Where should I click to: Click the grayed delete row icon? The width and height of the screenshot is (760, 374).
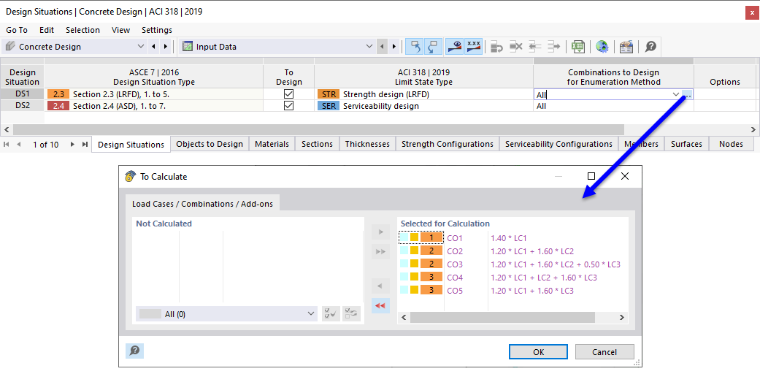tap(516, 47)
